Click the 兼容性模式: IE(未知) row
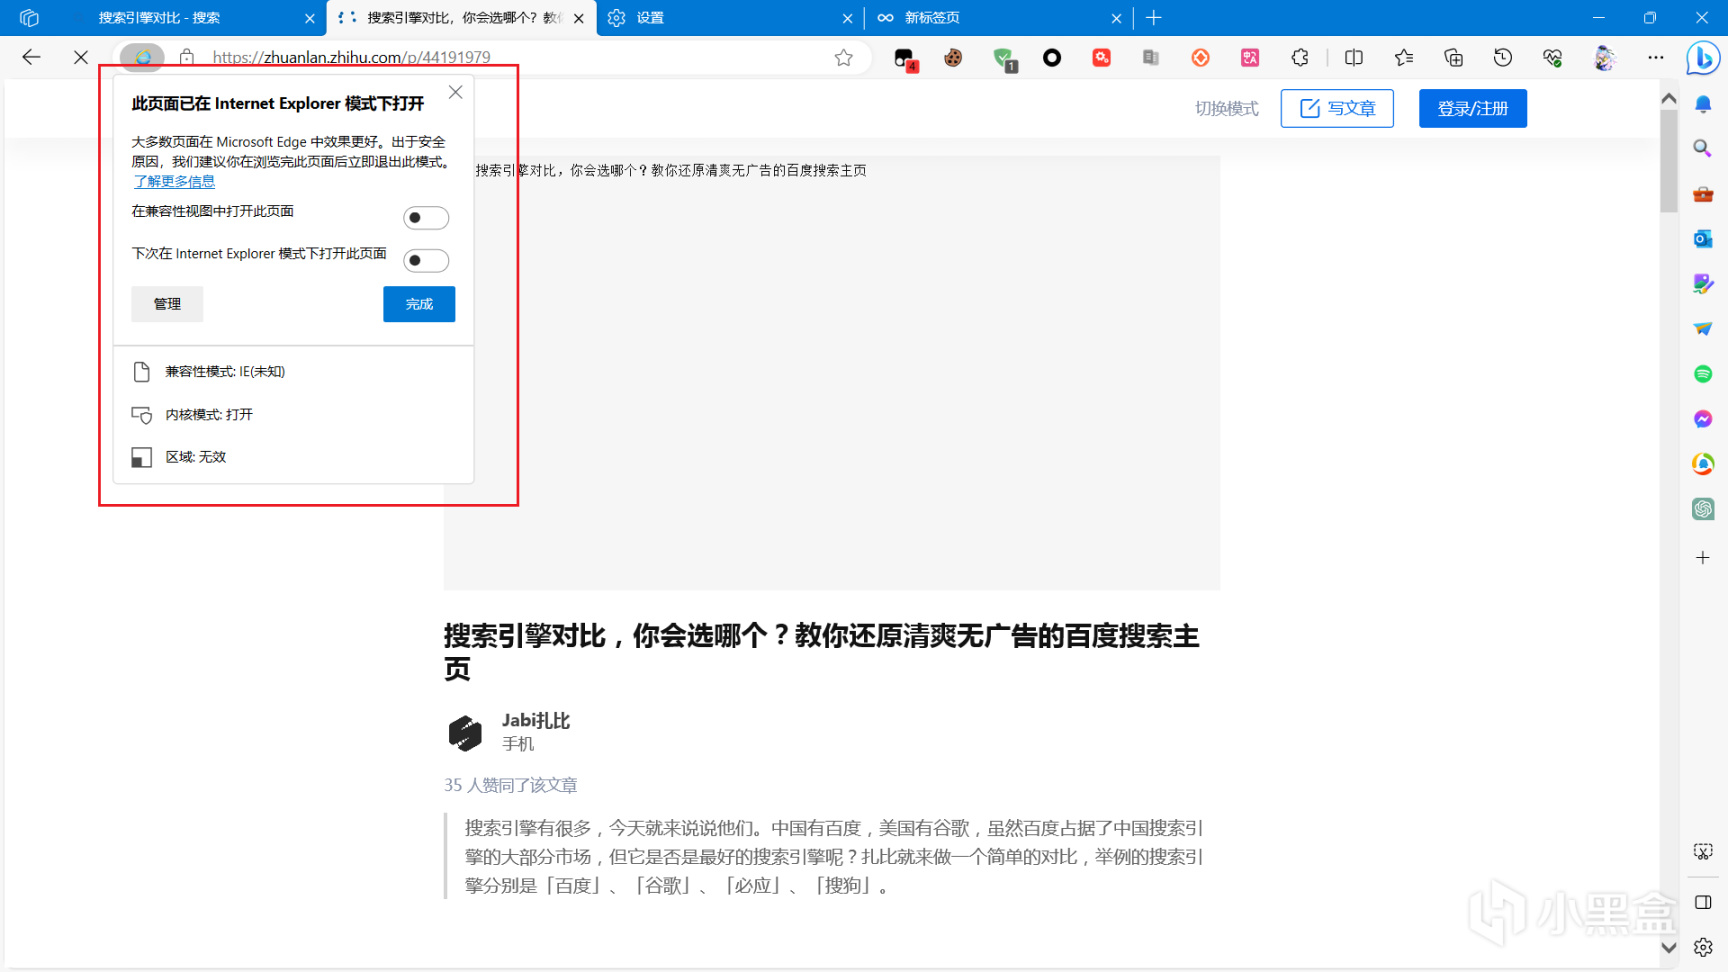The width and height of the screenshot is (1728, 972). point(293,372)
